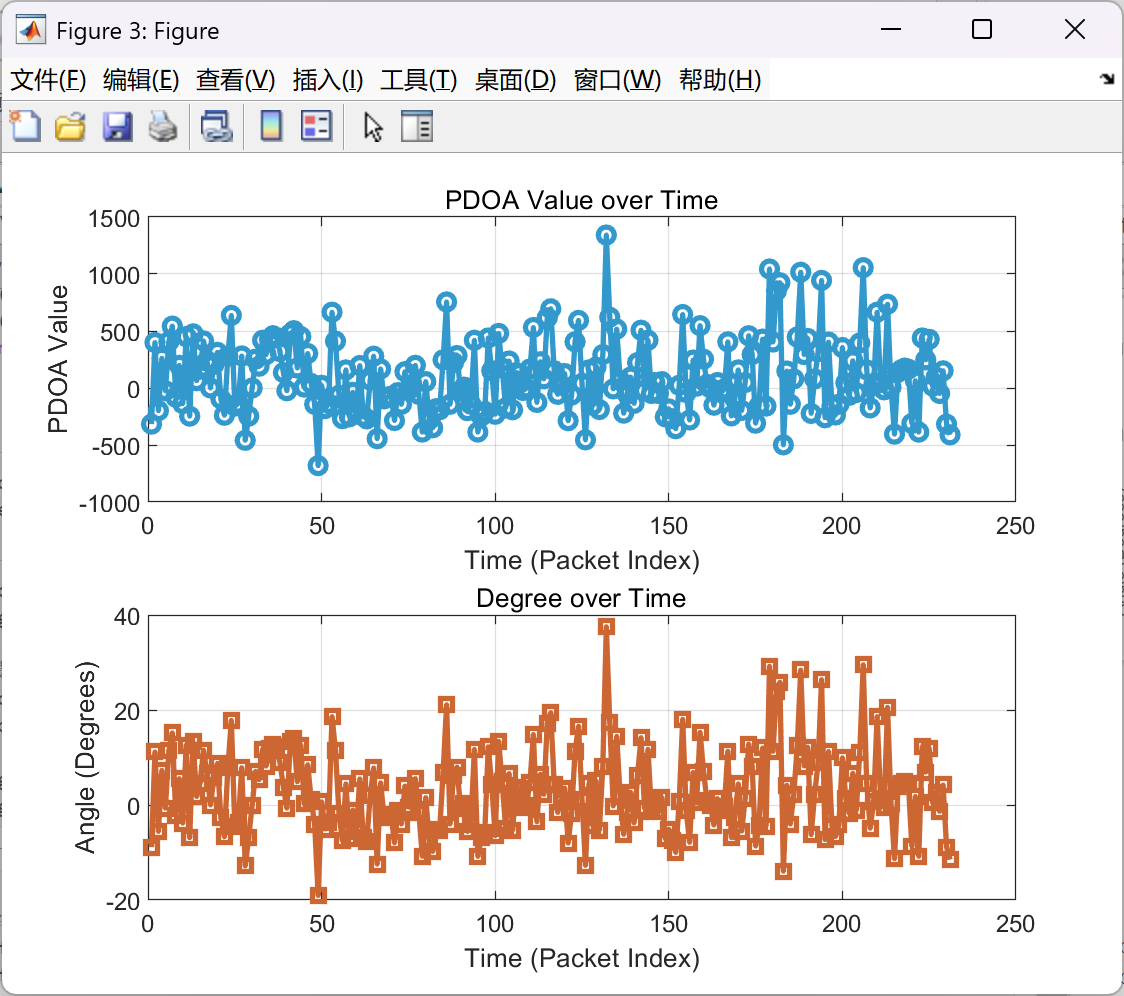Open the 窗口(W) menu
This screenshot has width=1124, height=996.
pos(617,80)
